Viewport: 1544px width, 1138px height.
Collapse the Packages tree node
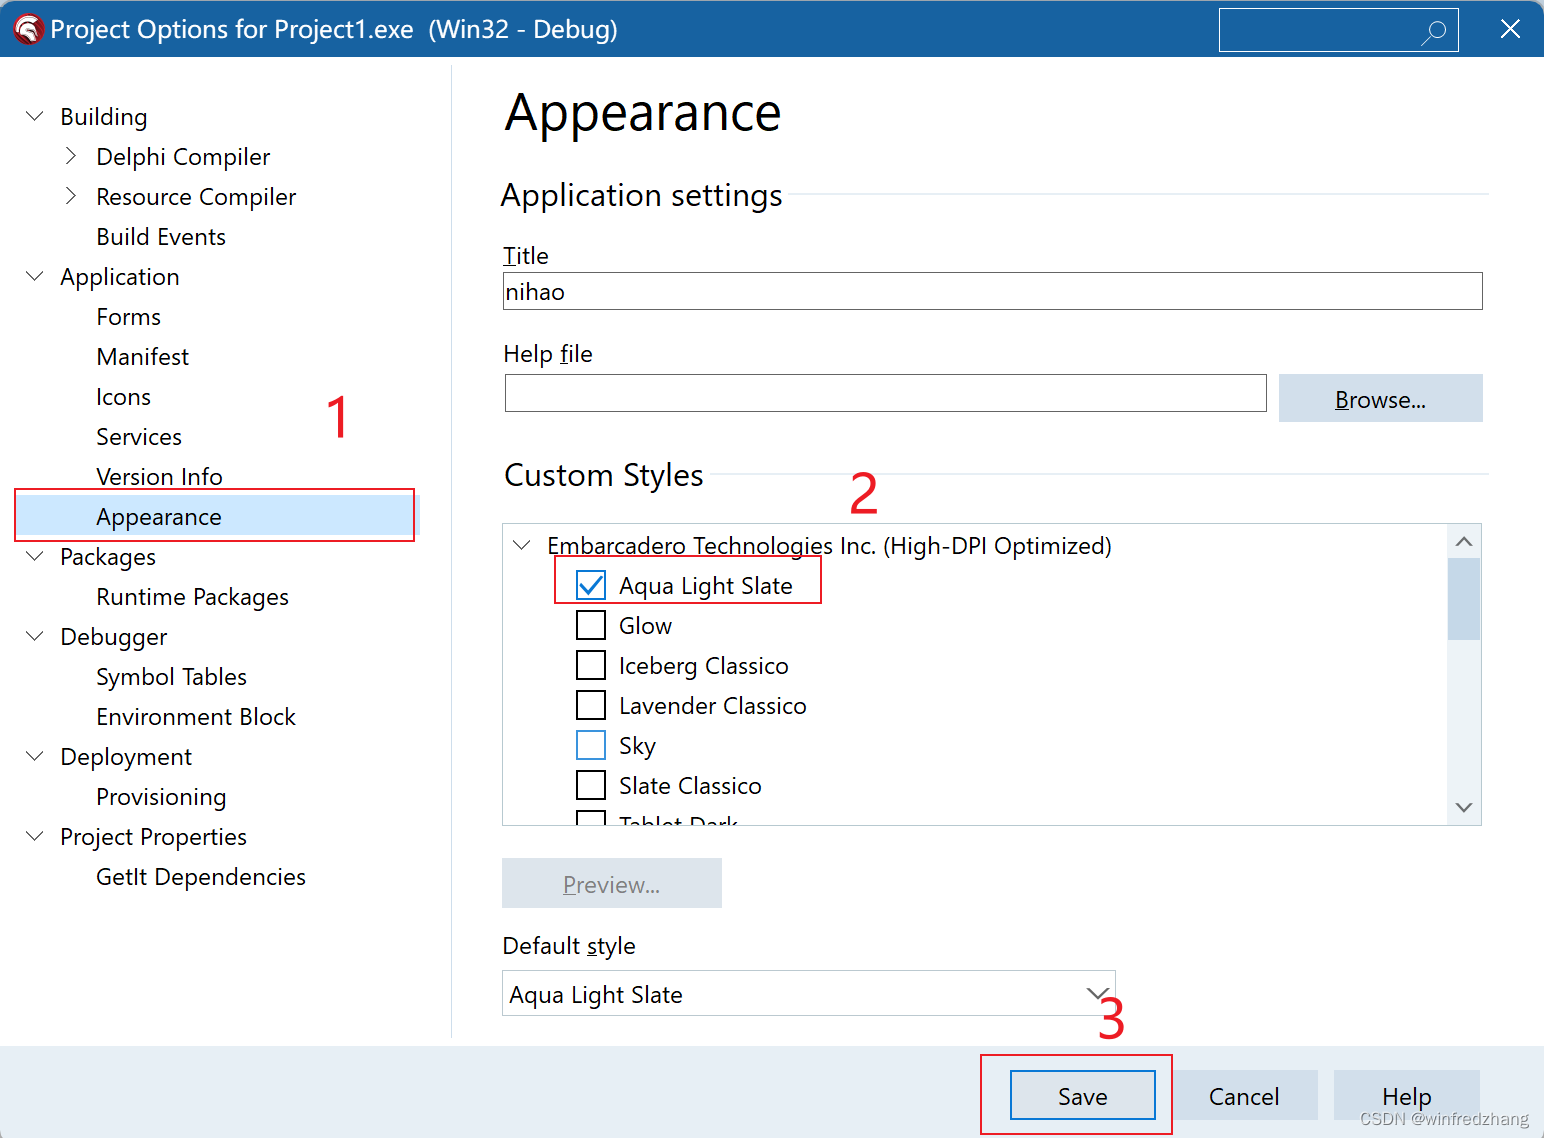coord(35,556)
